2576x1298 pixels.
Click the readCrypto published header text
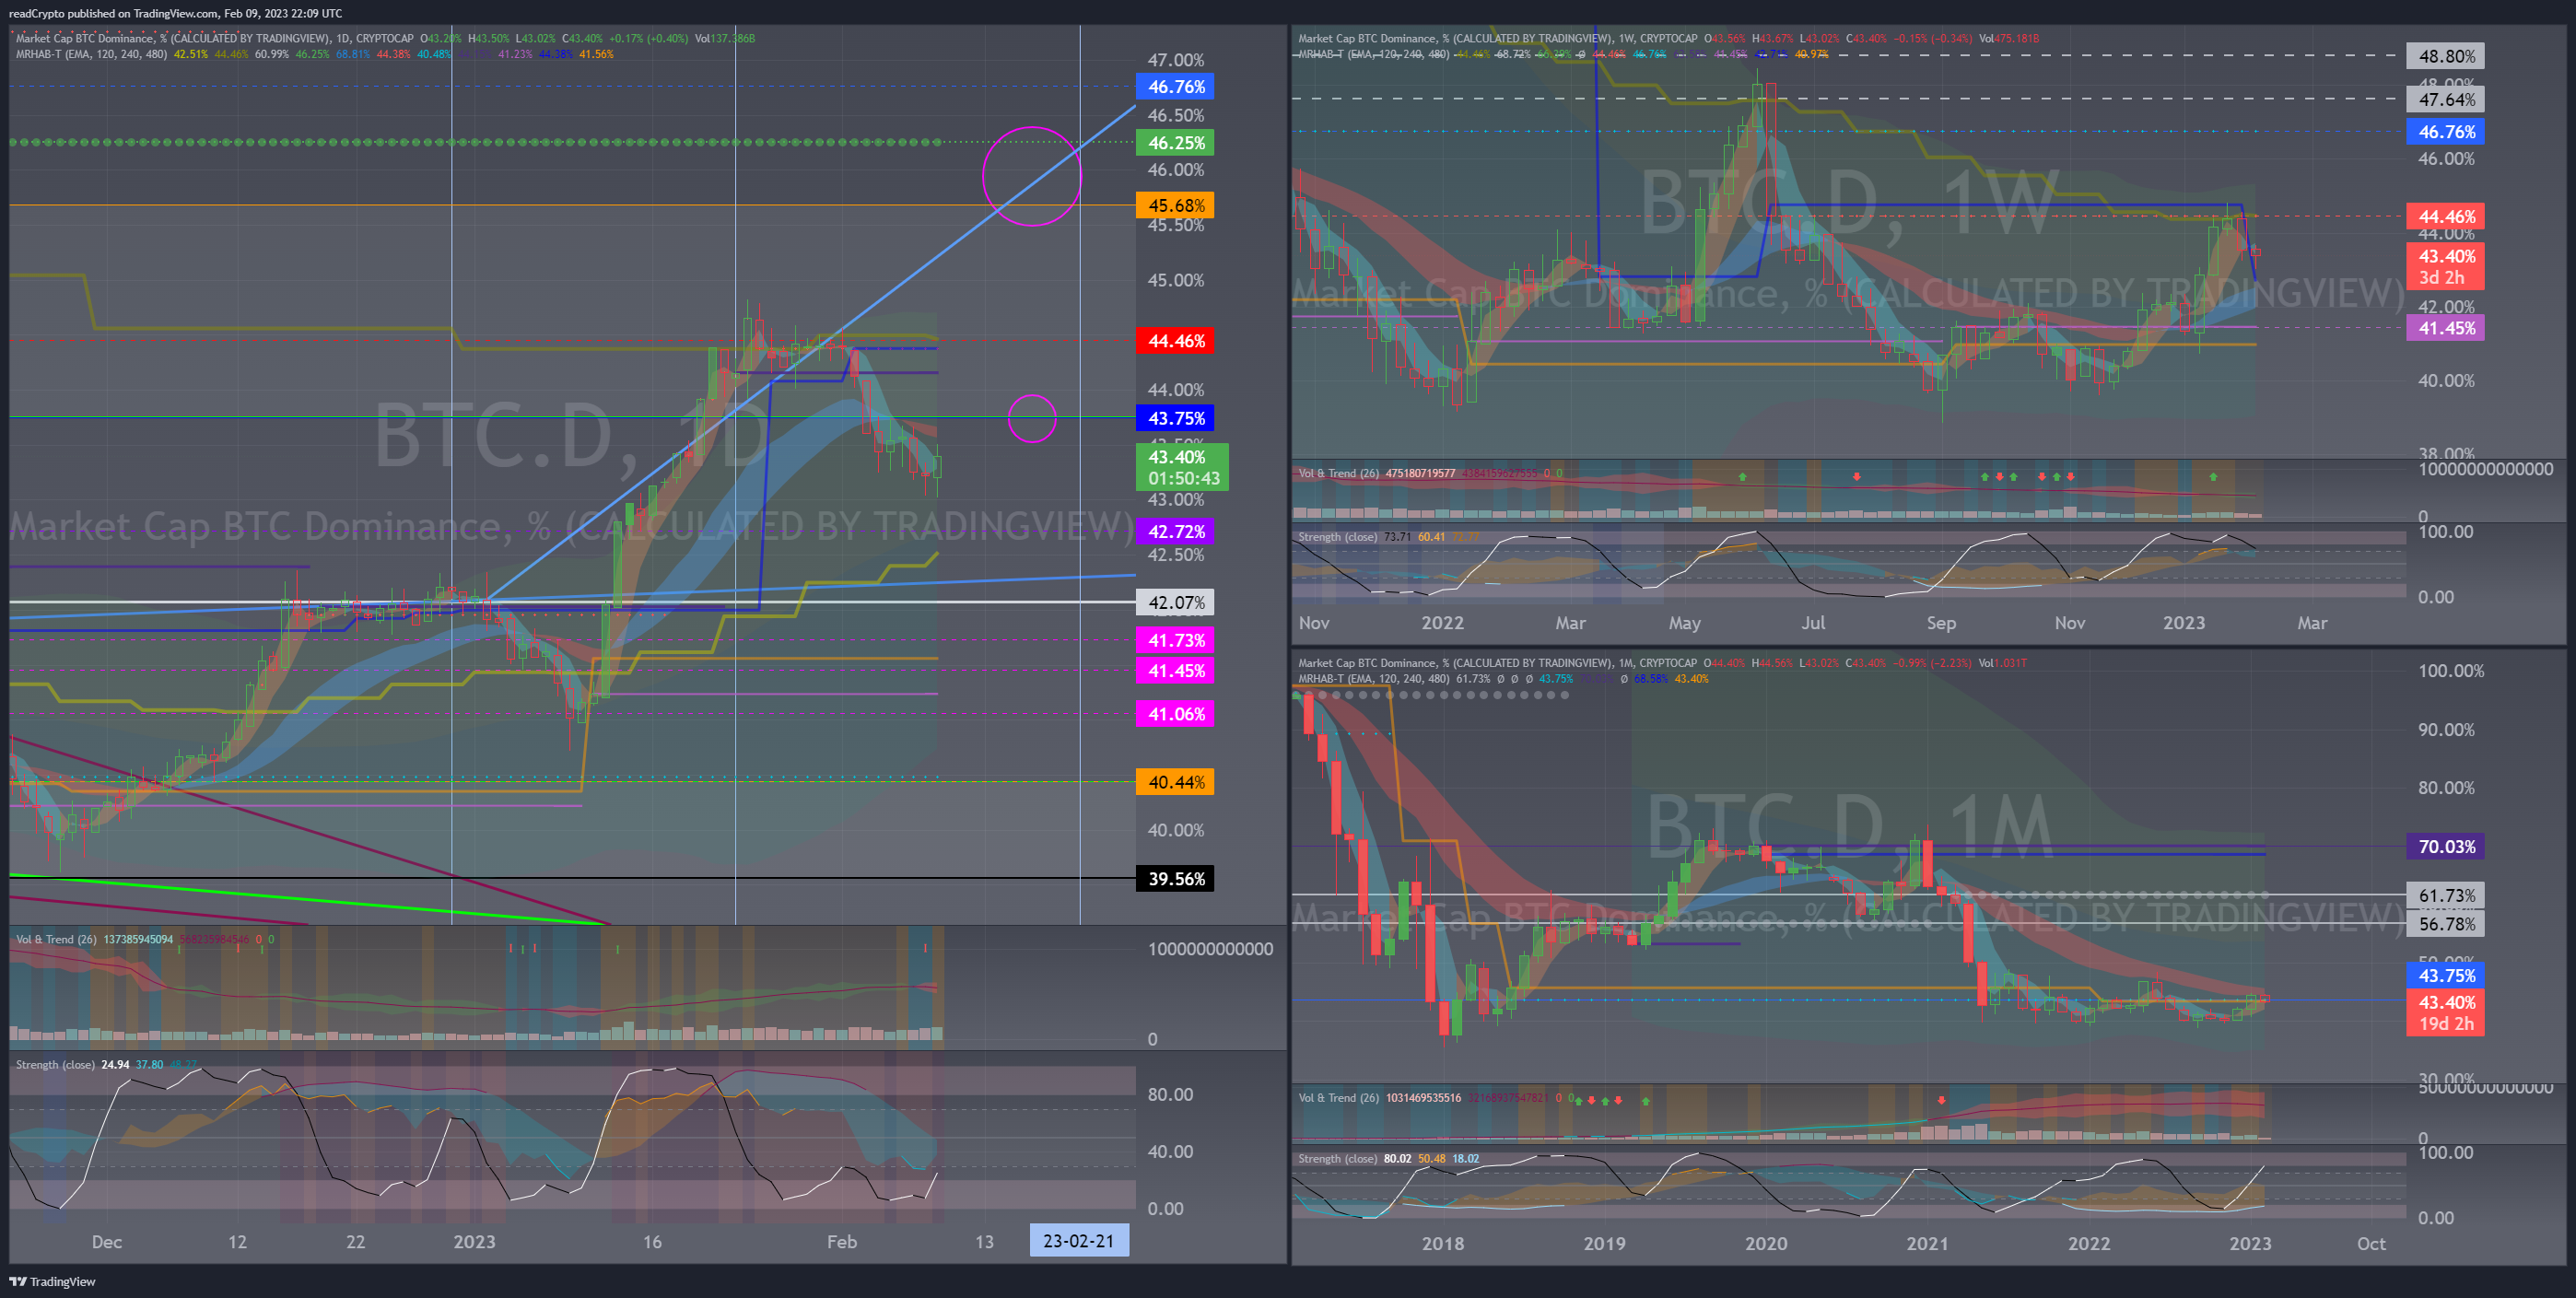tap(175, 13)
